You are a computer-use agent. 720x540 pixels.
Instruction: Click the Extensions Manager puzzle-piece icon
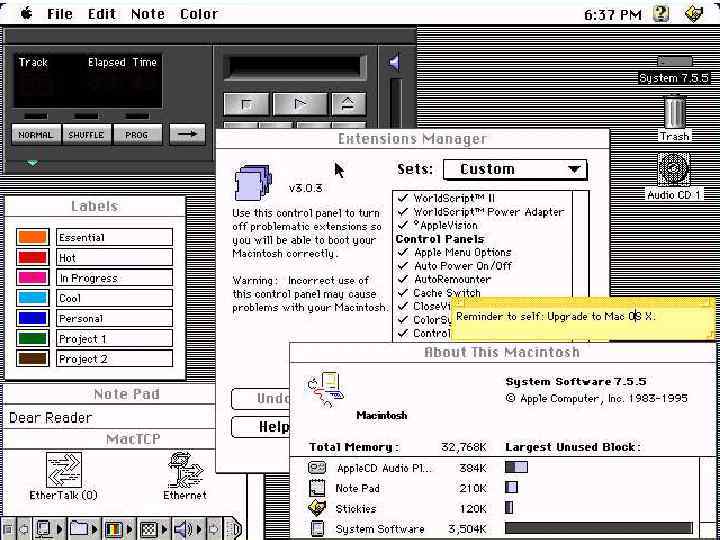pos(253,182)
